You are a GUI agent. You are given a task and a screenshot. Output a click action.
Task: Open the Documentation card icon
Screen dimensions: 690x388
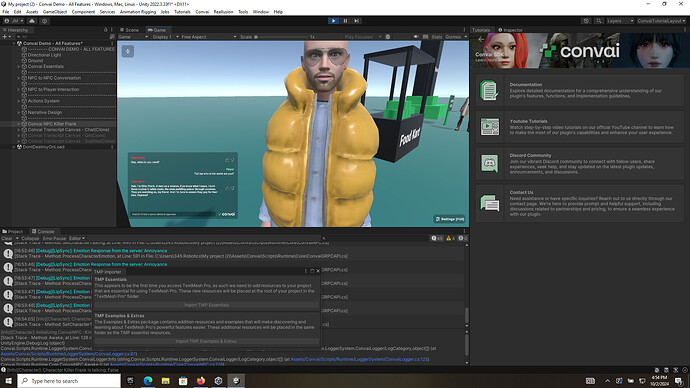(489, 90)
